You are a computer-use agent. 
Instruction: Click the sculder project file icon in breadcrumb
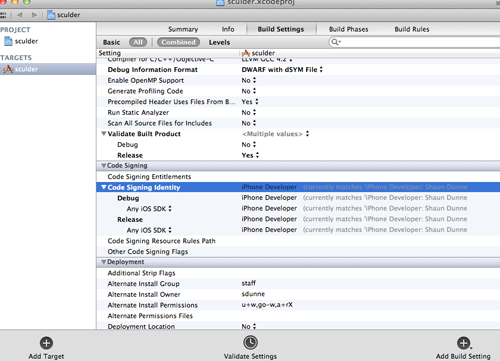pos(51,15)
